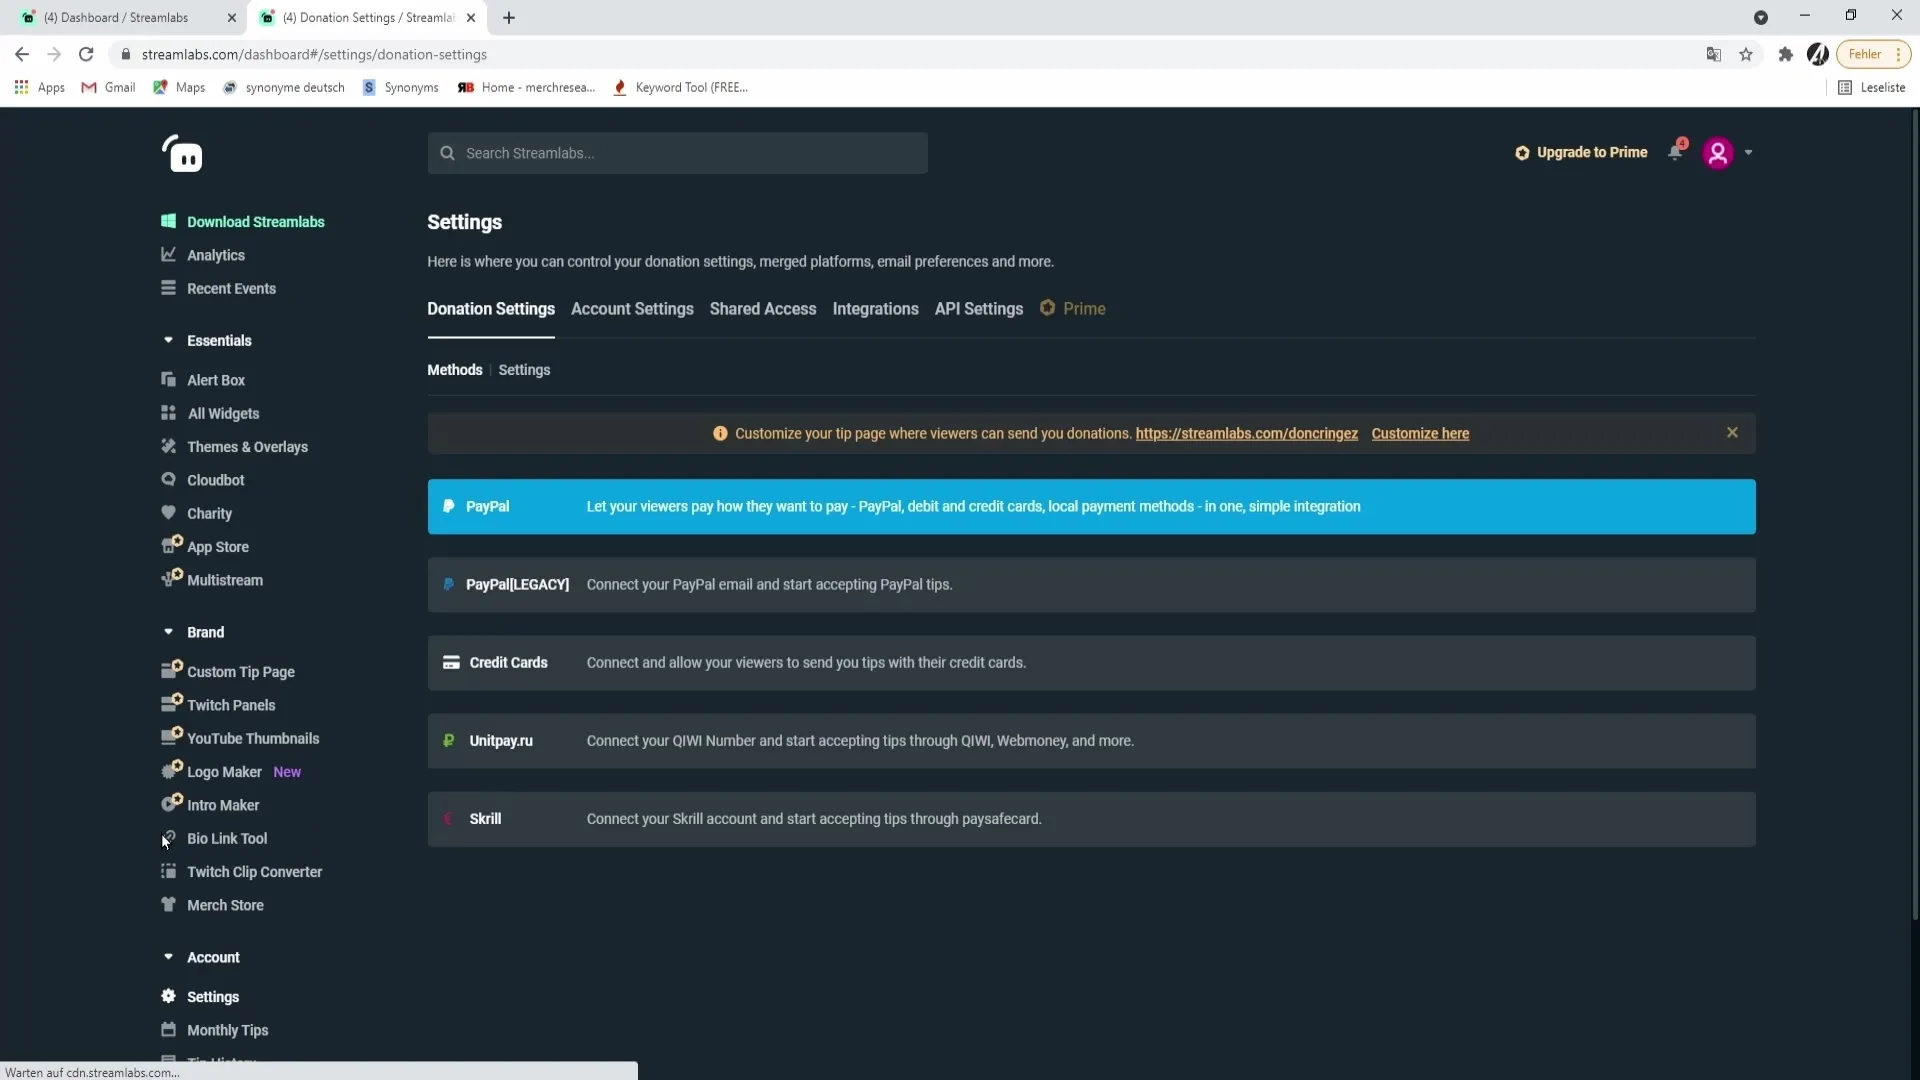The width and height of the screenshot is (1920, 1080).
Task: Select the blue PayPal payment method
Action: [x=1091, y=507]
